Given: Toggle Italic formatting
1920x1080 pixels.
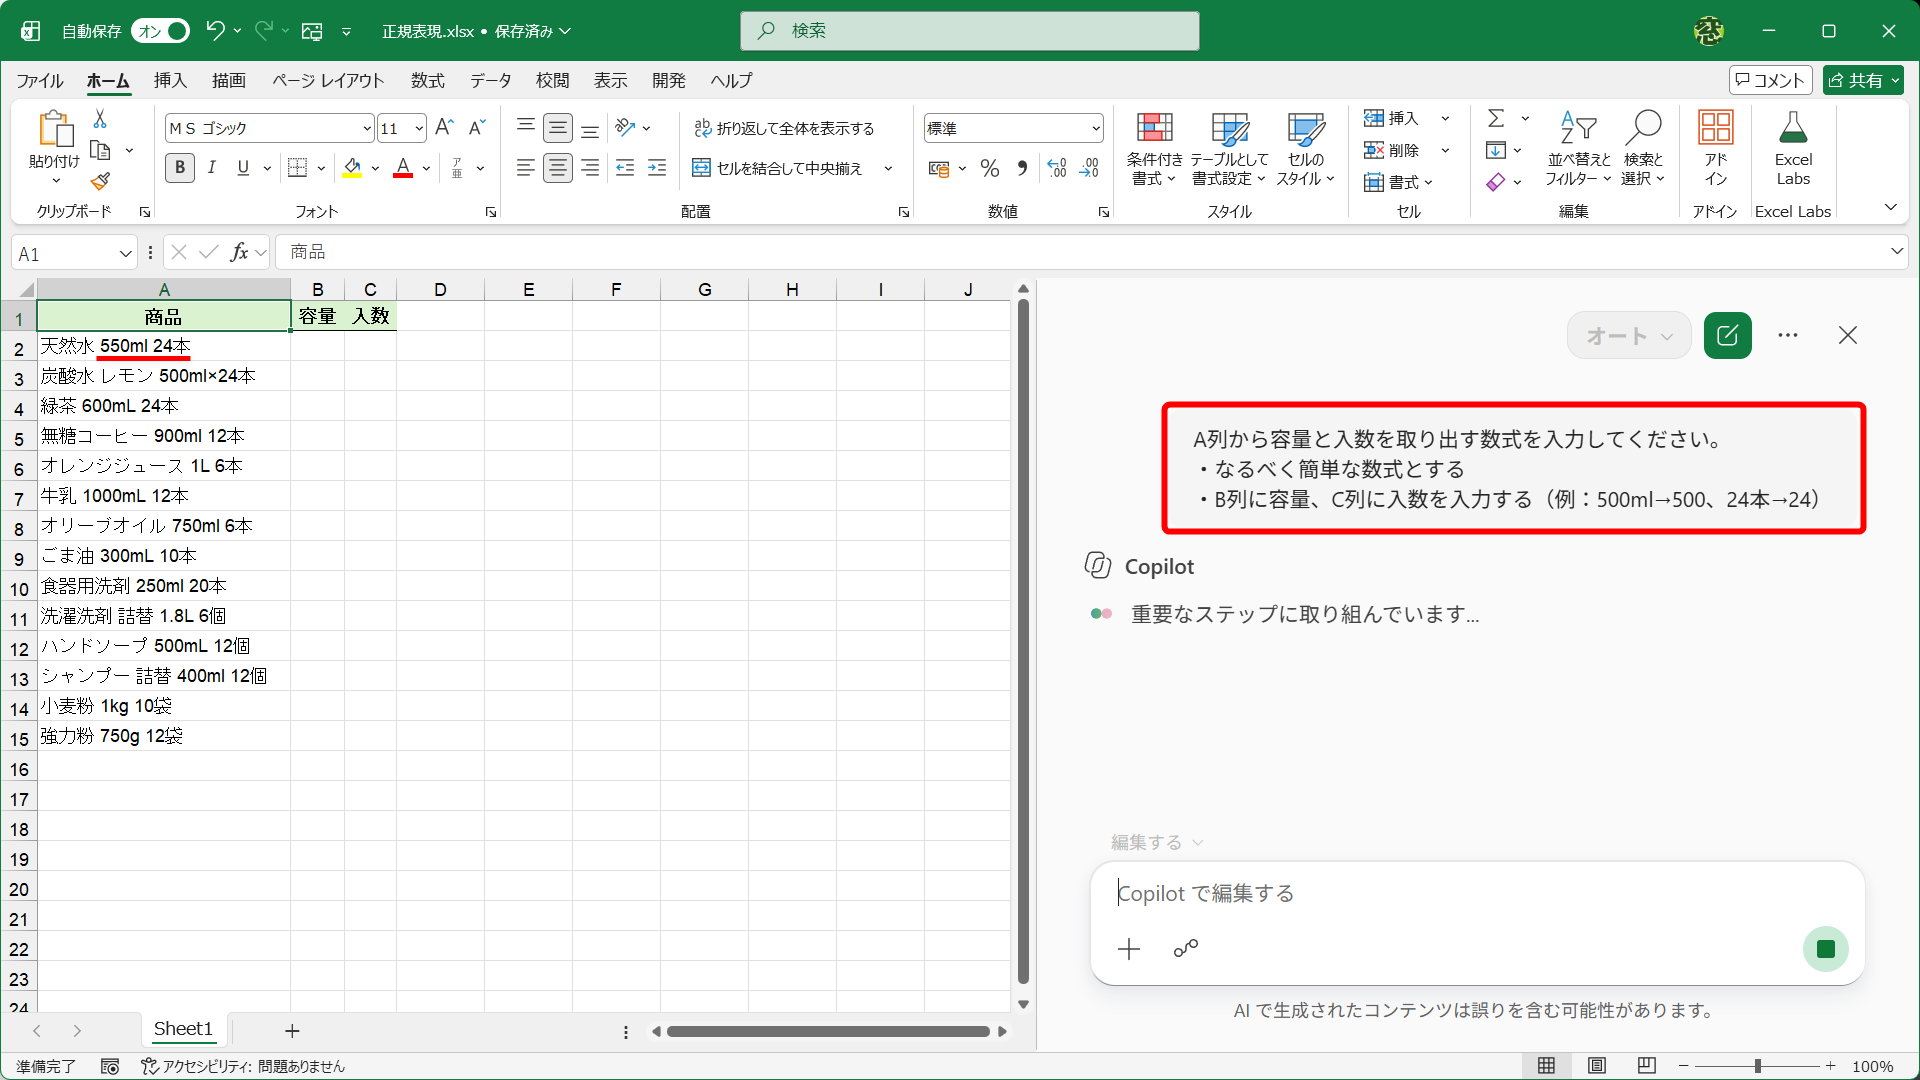Looking at the screenshot, I should 212,168.
